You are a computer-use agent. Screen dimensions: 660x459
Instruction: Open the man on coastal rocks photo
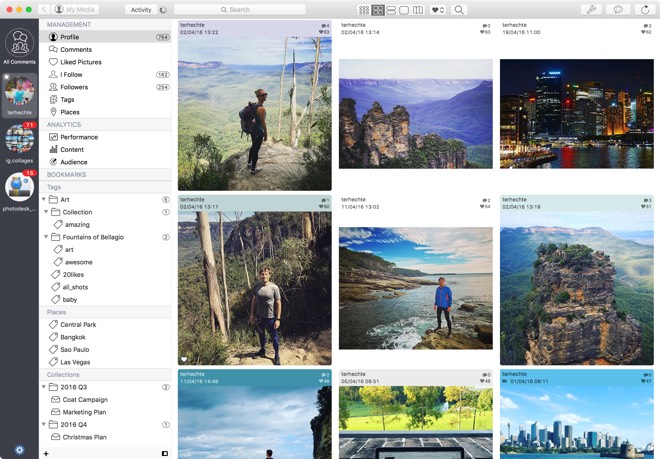[x=416, y=288]
